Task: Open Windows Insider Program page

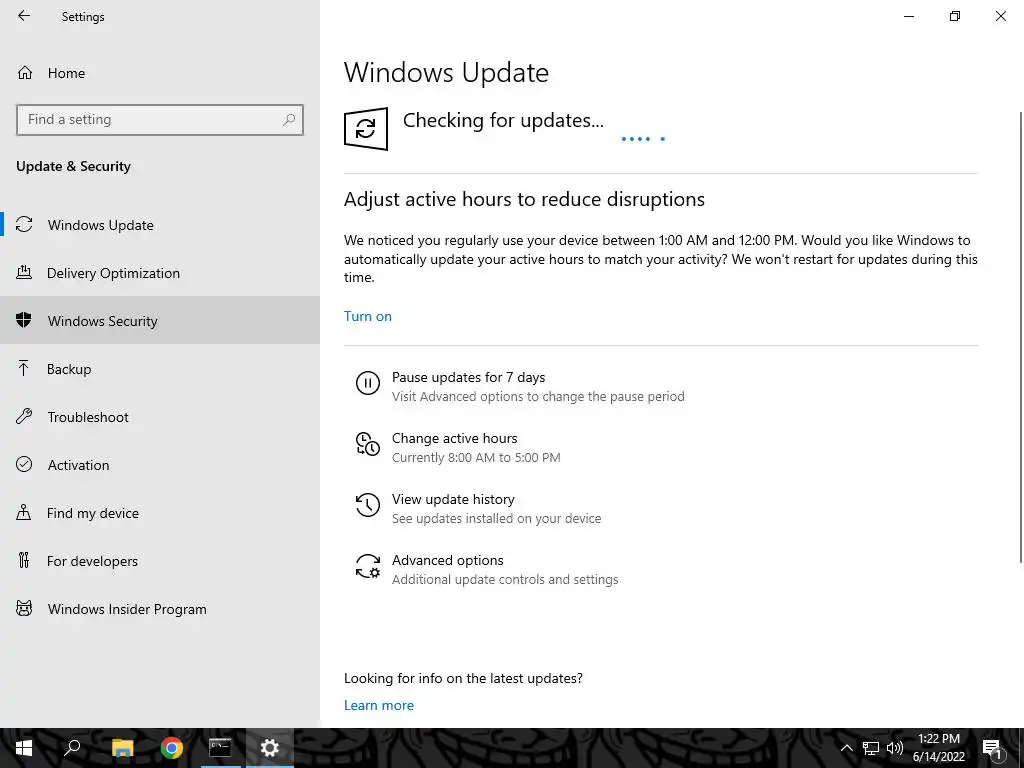Action: [x=160, y=609]
